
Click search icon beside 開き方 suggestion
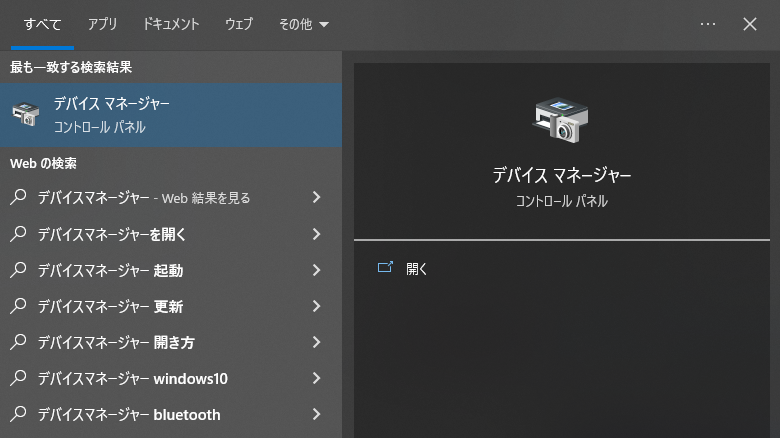coord(18,342)
